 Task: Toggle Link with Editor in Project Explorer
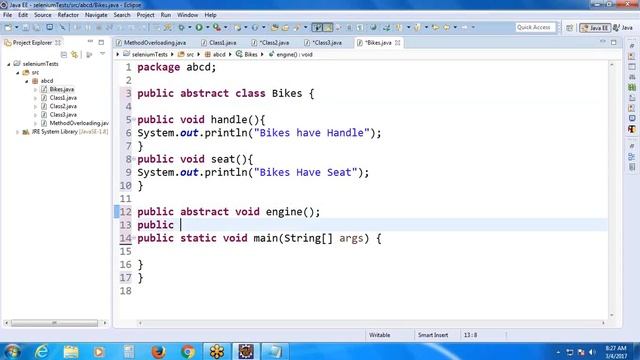75,54
